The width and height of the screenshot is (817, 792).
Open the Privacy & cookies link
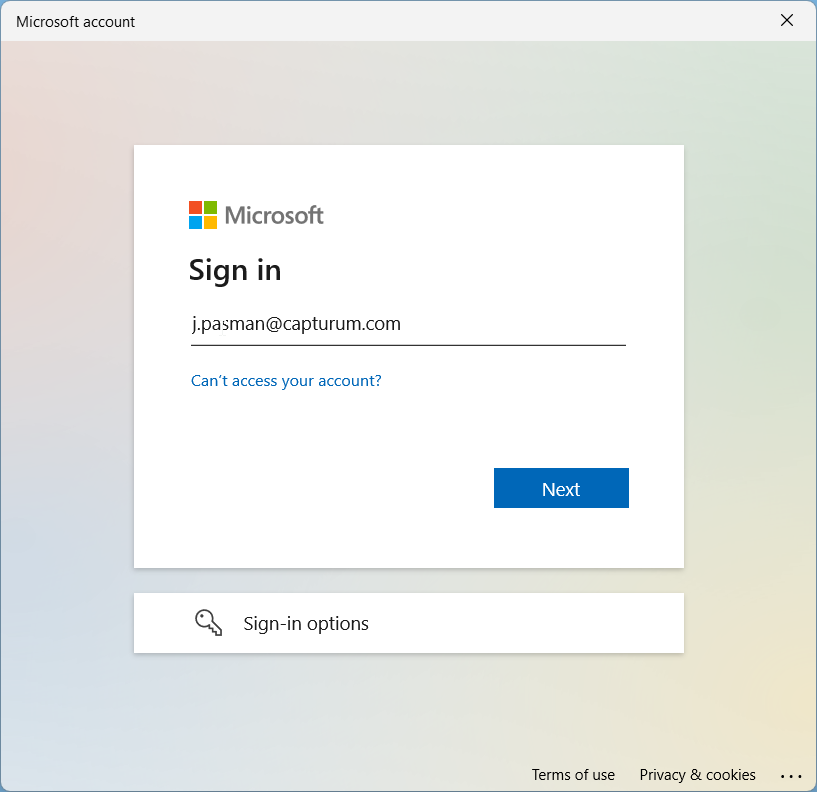tap(697, 775)
